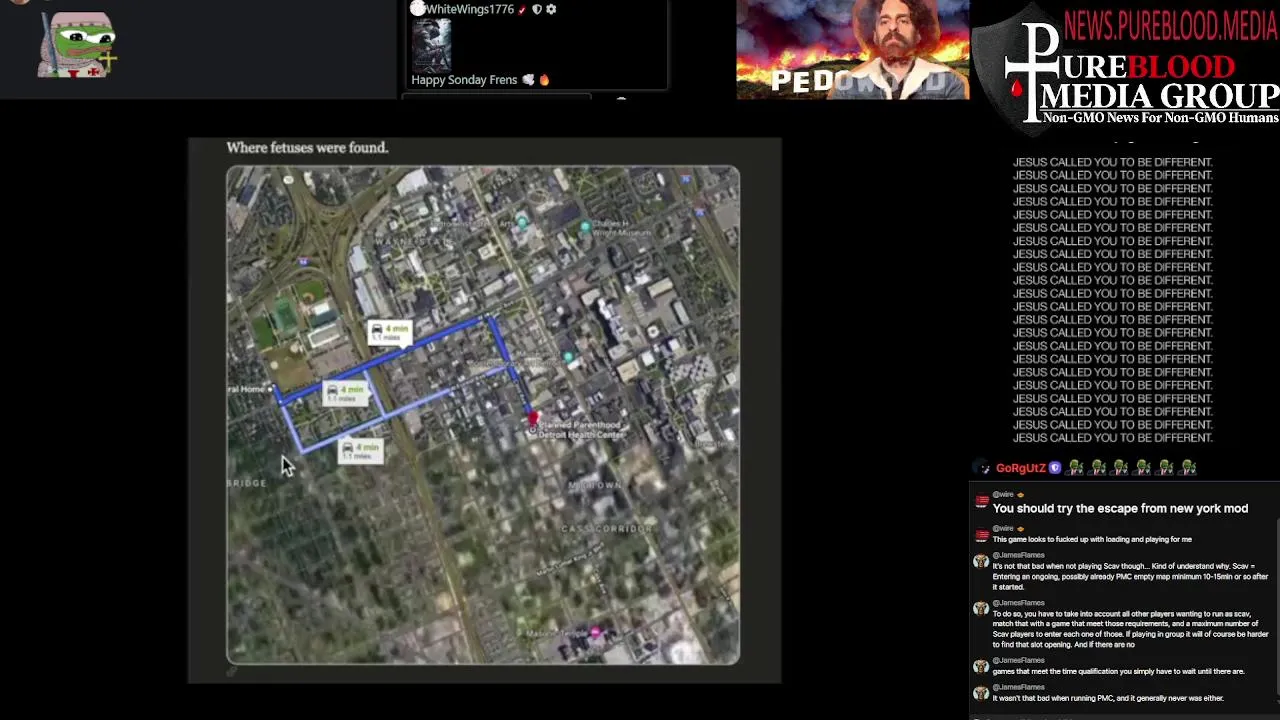Click @JamesFlames name above 'To do so' message
Screen dimensions: 1280x720
1018,603
